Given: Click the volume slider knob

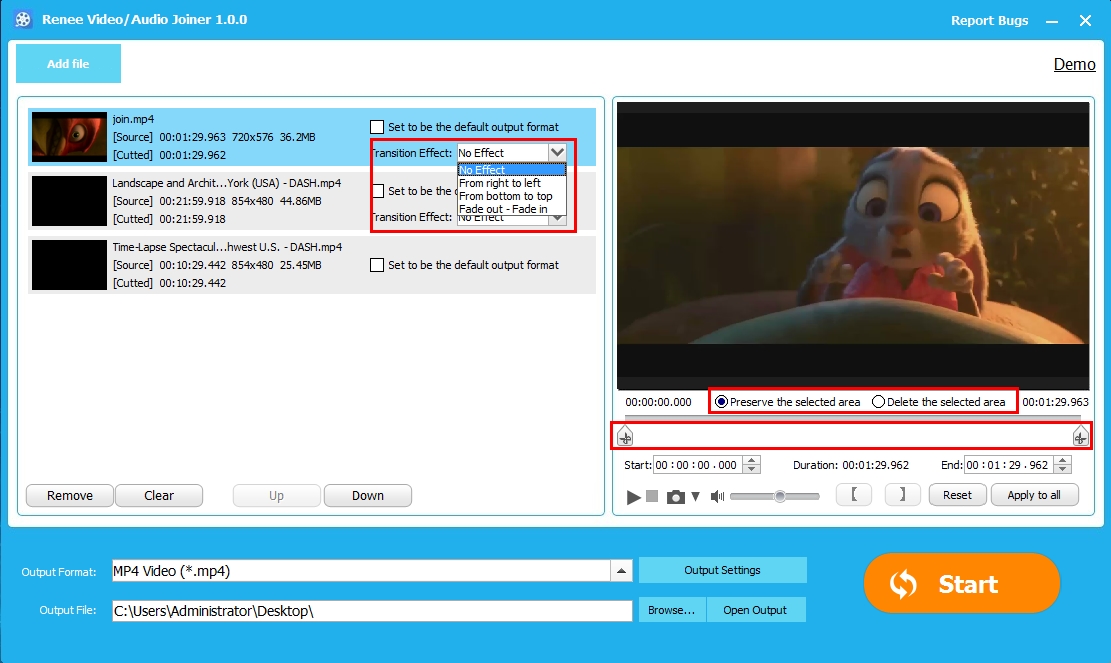Looking at the screenshot, I should coord(779,496).
